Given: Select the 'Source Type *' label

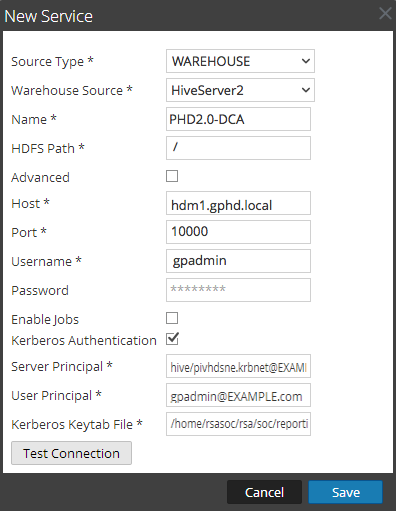Looking at the screenshot, I should click(x=52, y=62).
